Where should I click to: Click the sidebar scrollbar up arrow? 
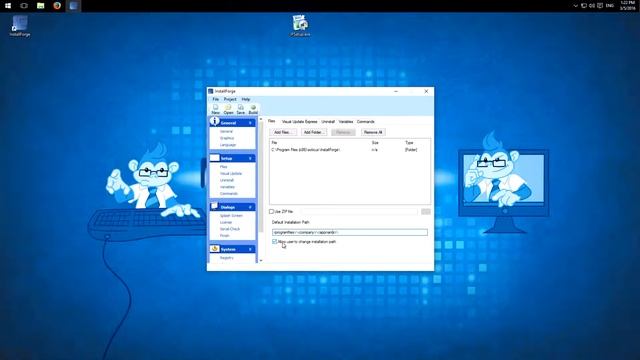point(261,119)
